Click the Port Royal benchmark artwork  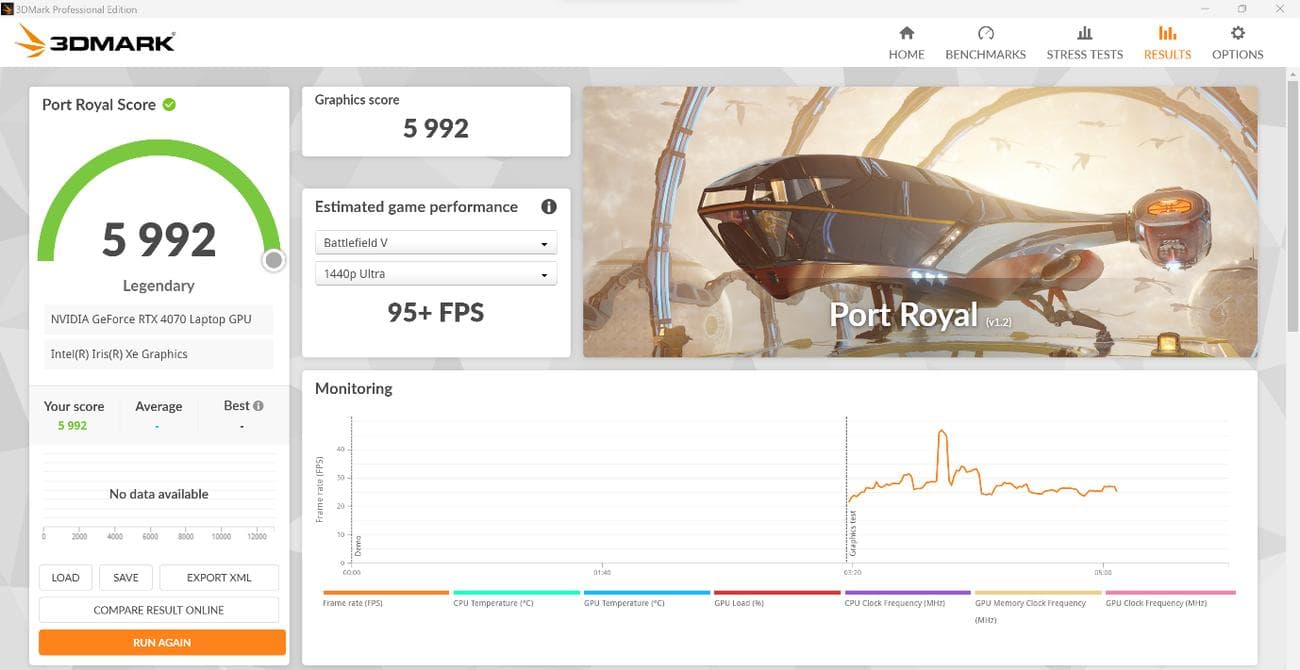[920, 222]
